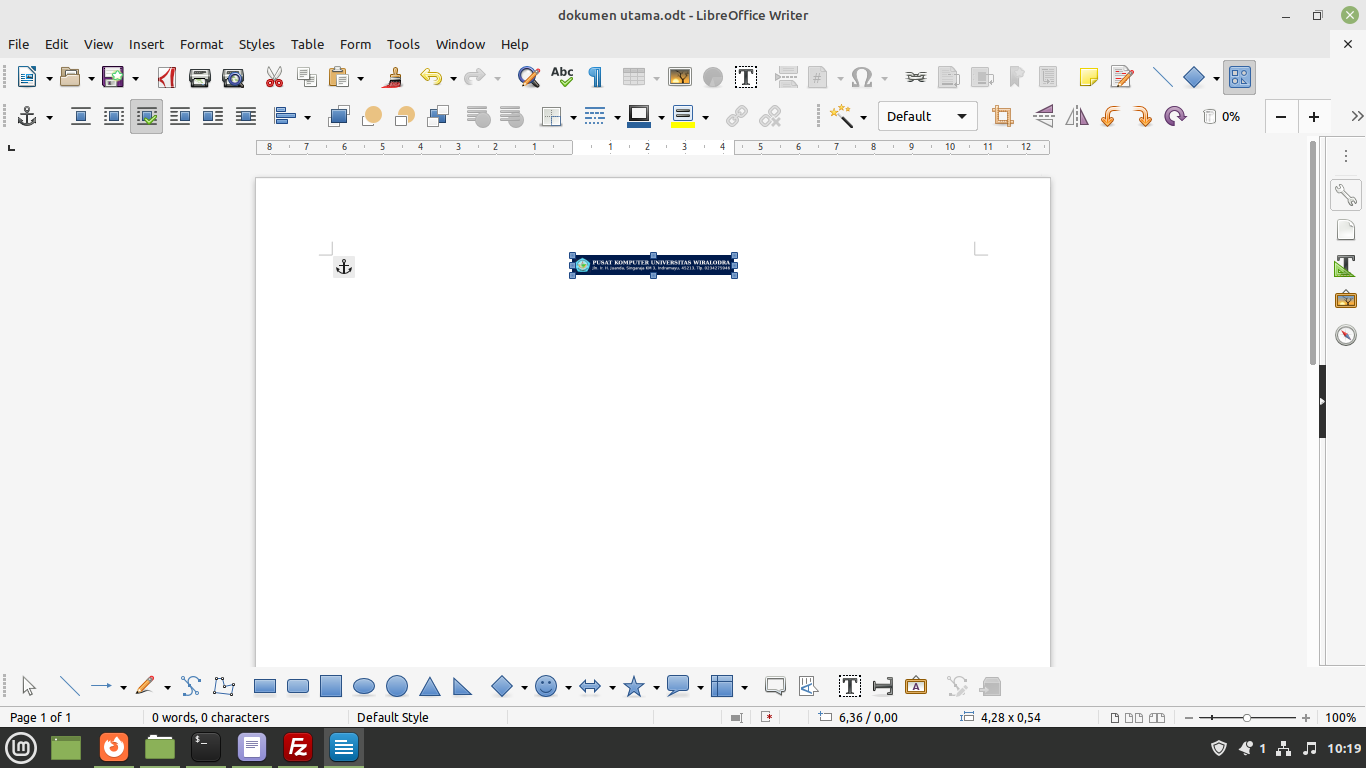This screenshot has height=768, width=1366.
Task: Open the Format menu
Action: coord(201,44)
